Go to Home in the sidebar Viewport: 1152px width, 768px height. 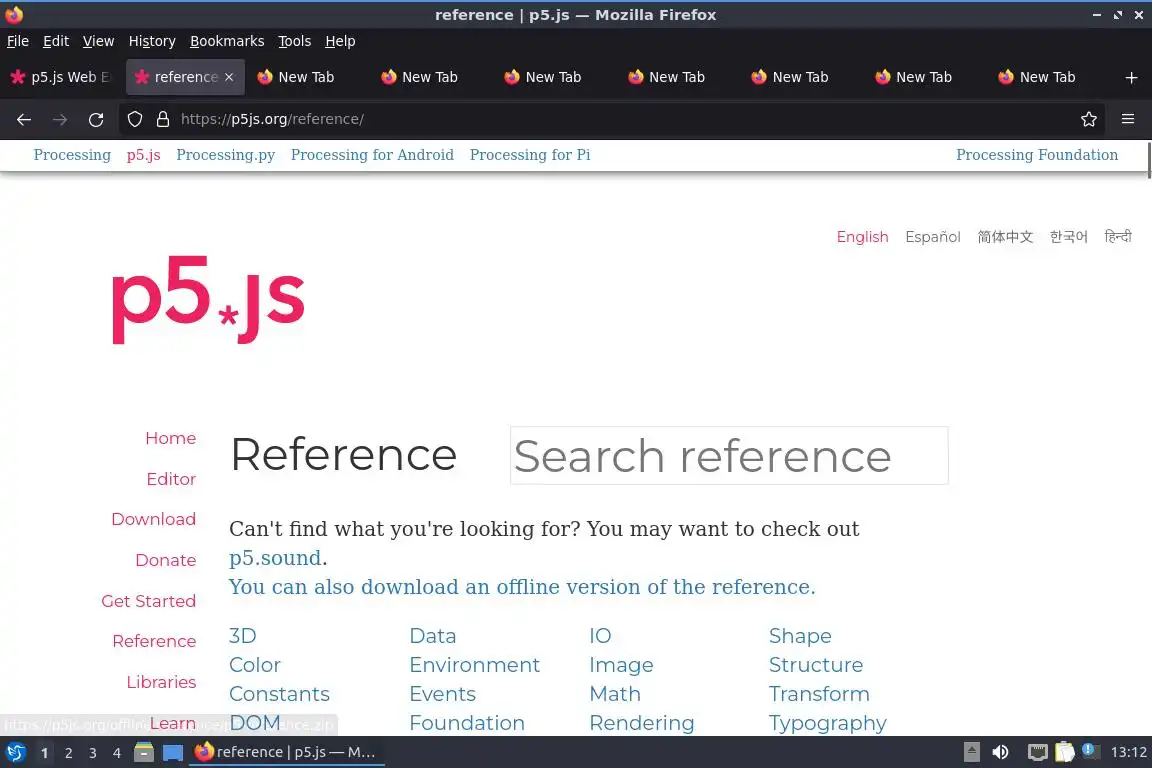pos(170,438)
